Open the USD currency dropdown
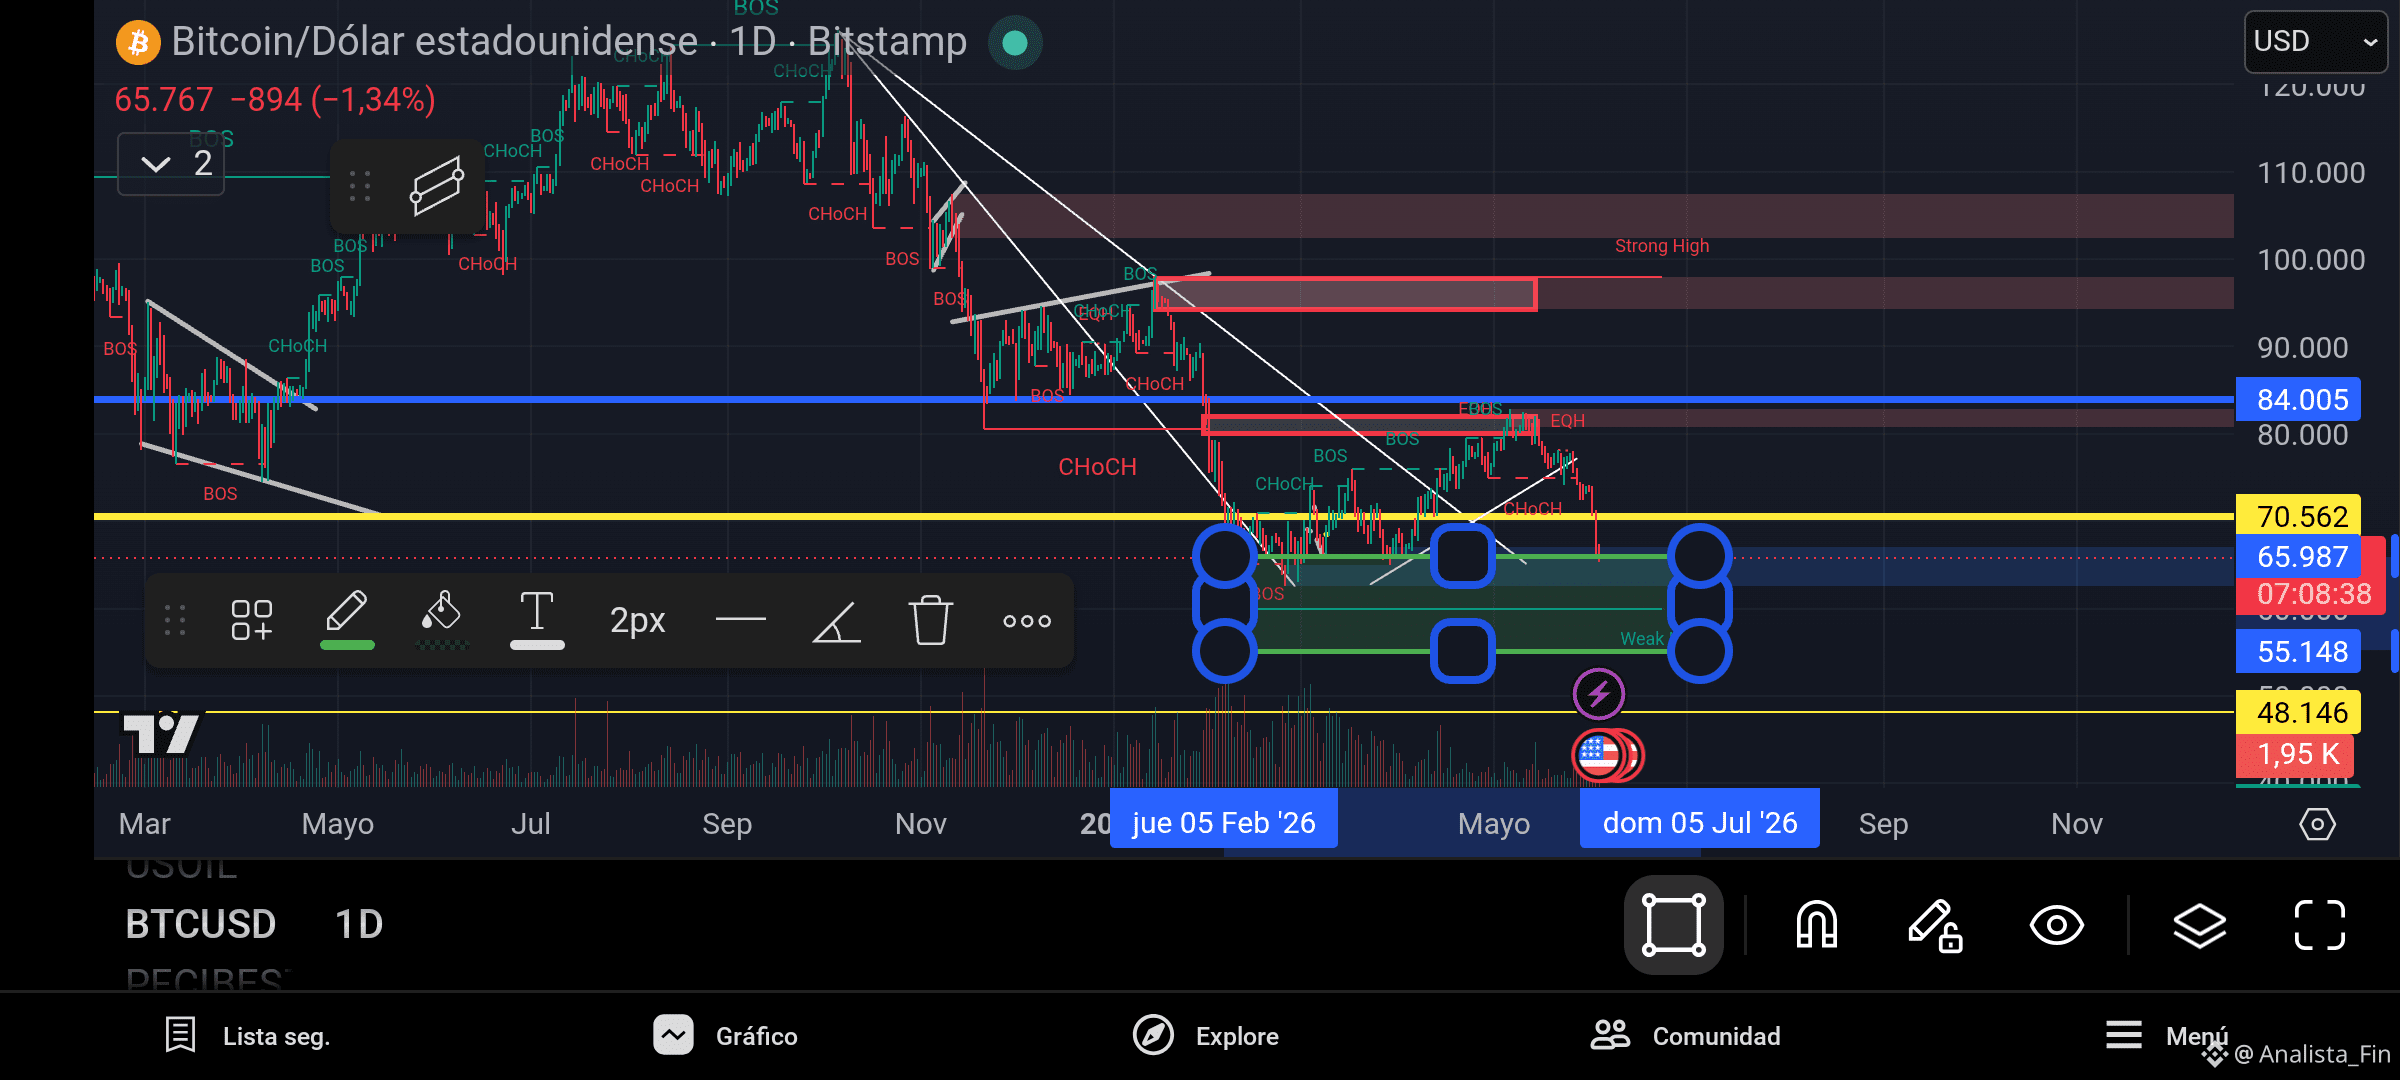Viewport: 2400px width, 1080px height. pyautogui.click(x=2315, y=42)
